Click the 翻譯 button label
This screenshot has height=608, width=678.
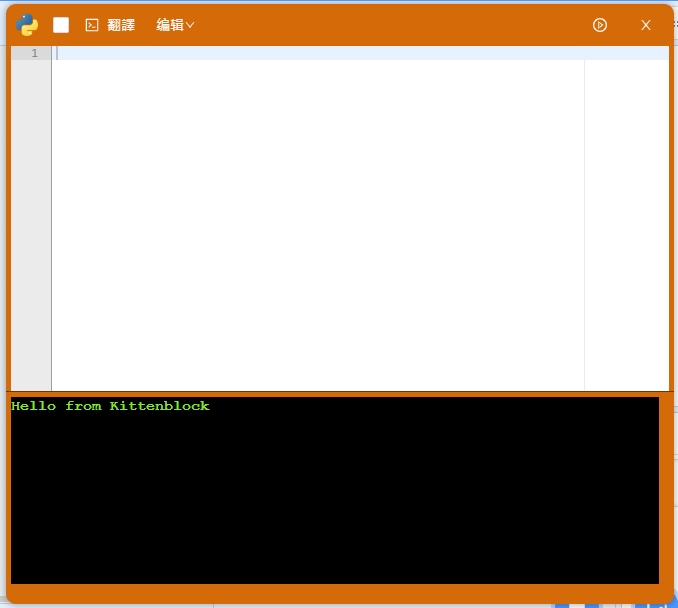[x=121, y=25]
